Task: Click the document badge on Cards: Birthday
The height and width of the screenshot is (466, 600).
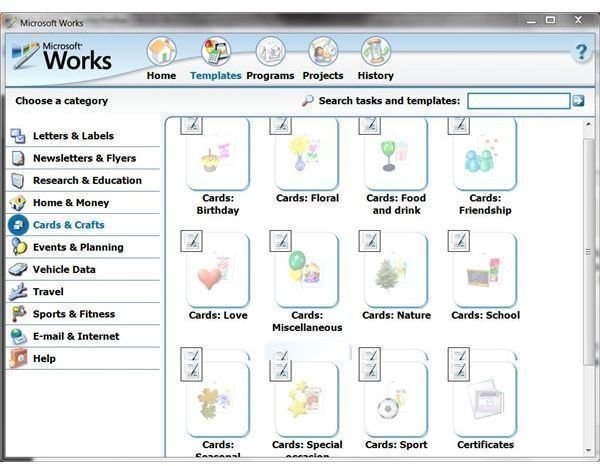Action: 191,125
